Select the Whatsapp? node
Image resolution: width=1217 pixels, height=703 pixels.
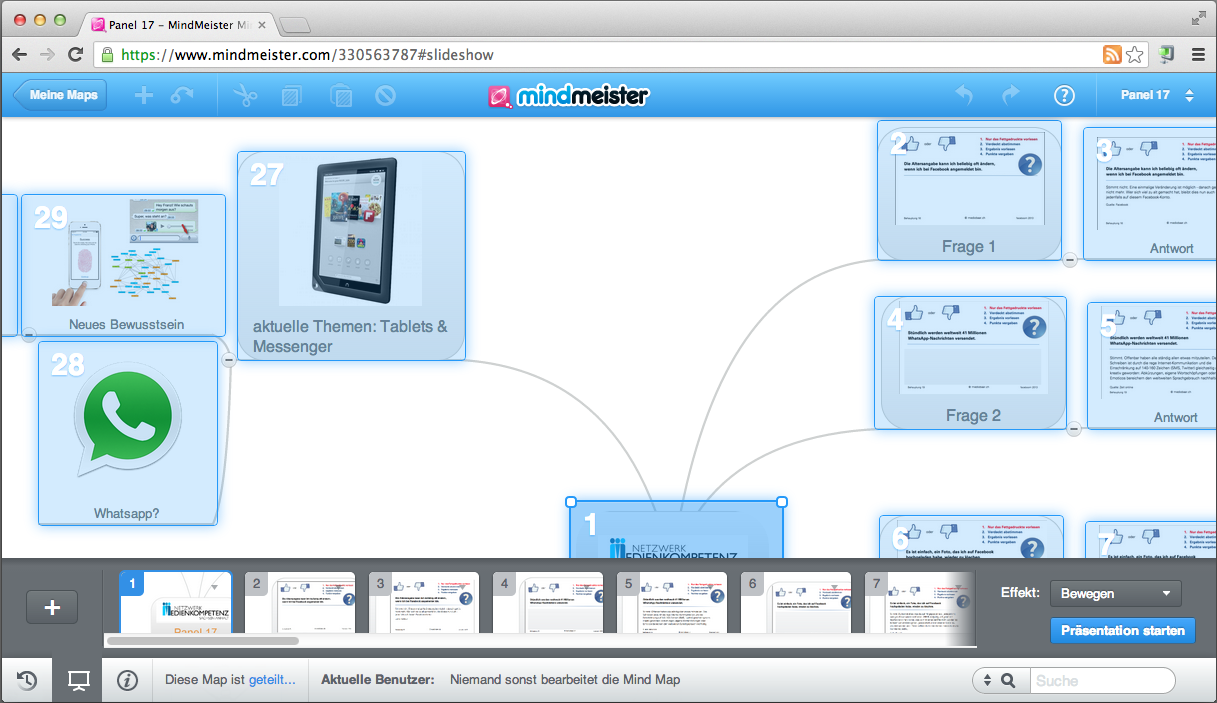point(127,433)
